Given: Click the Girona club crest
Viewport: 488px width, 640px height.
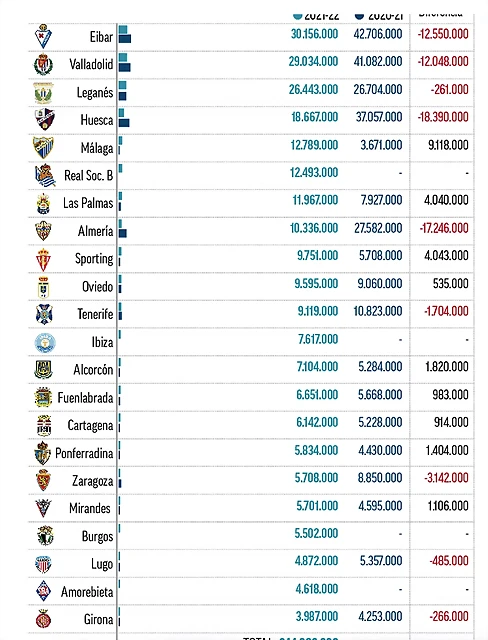Looking at the screenshot, I should (x=43, y=619).
